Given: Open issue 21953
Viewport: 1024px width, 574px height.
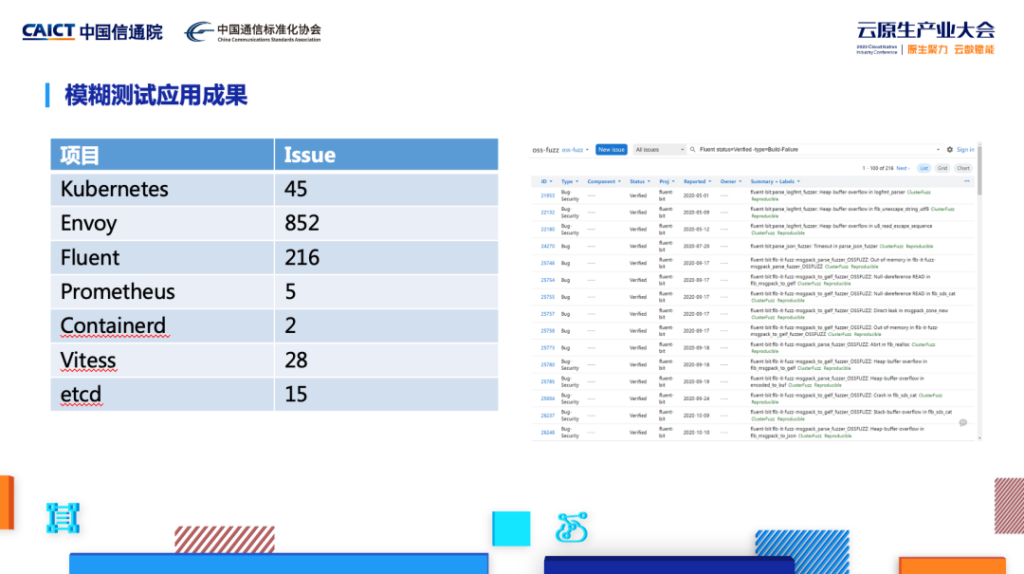Looking at the screenshot, I should (x=547, y=195).
